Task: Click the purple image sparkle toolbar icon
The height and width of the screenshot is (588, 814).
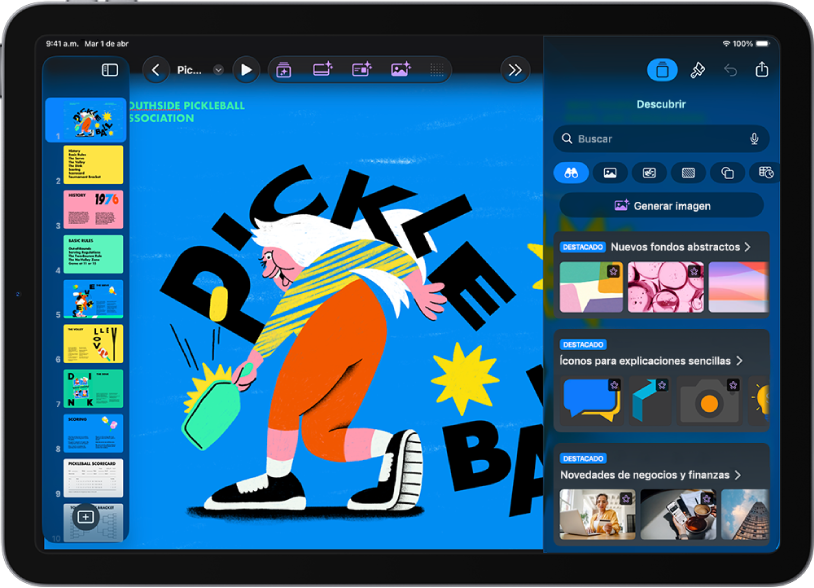Action: point(401,69)
